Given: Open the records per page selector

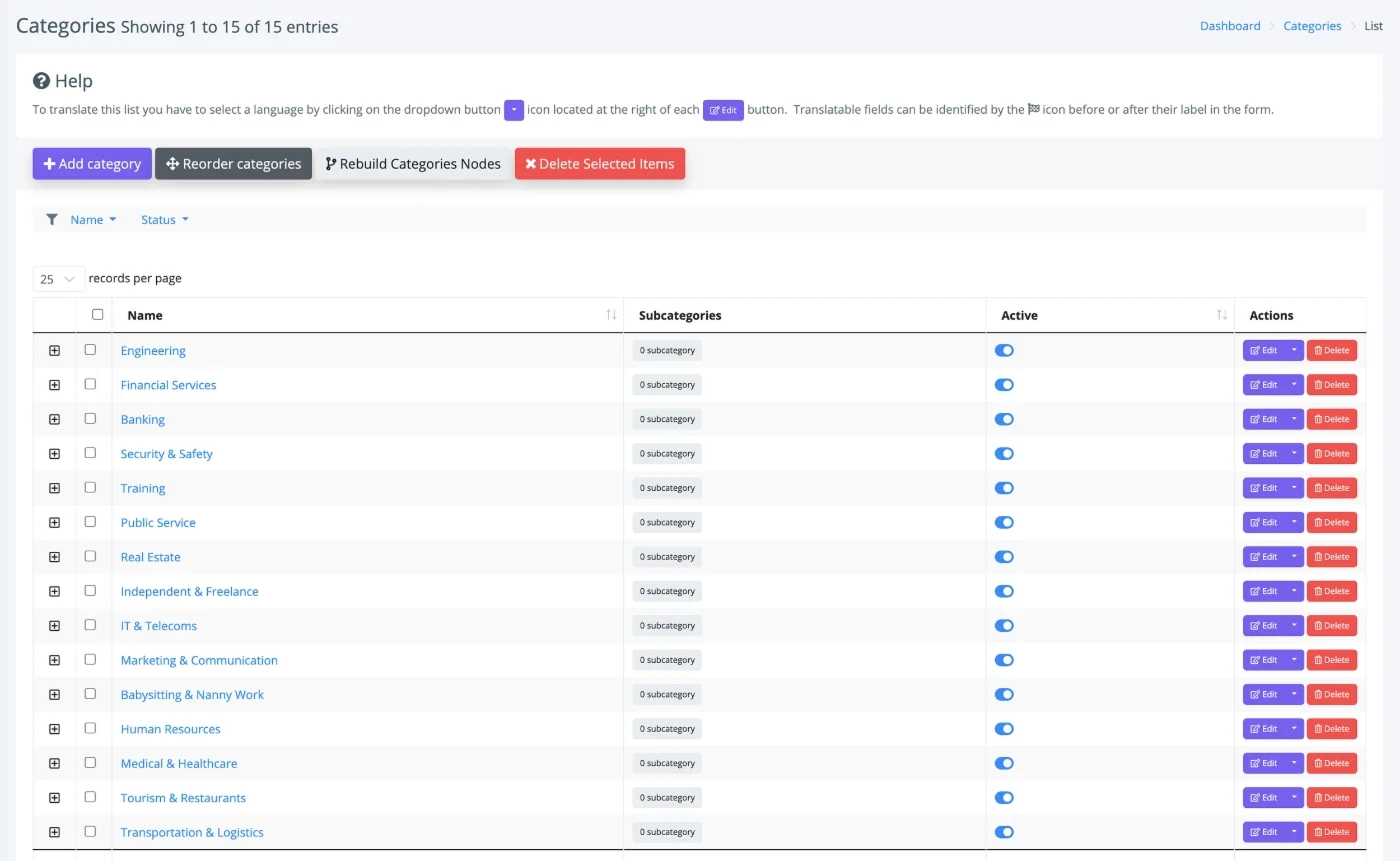Looking at the screenshot, I should click(x=59, y=279).
